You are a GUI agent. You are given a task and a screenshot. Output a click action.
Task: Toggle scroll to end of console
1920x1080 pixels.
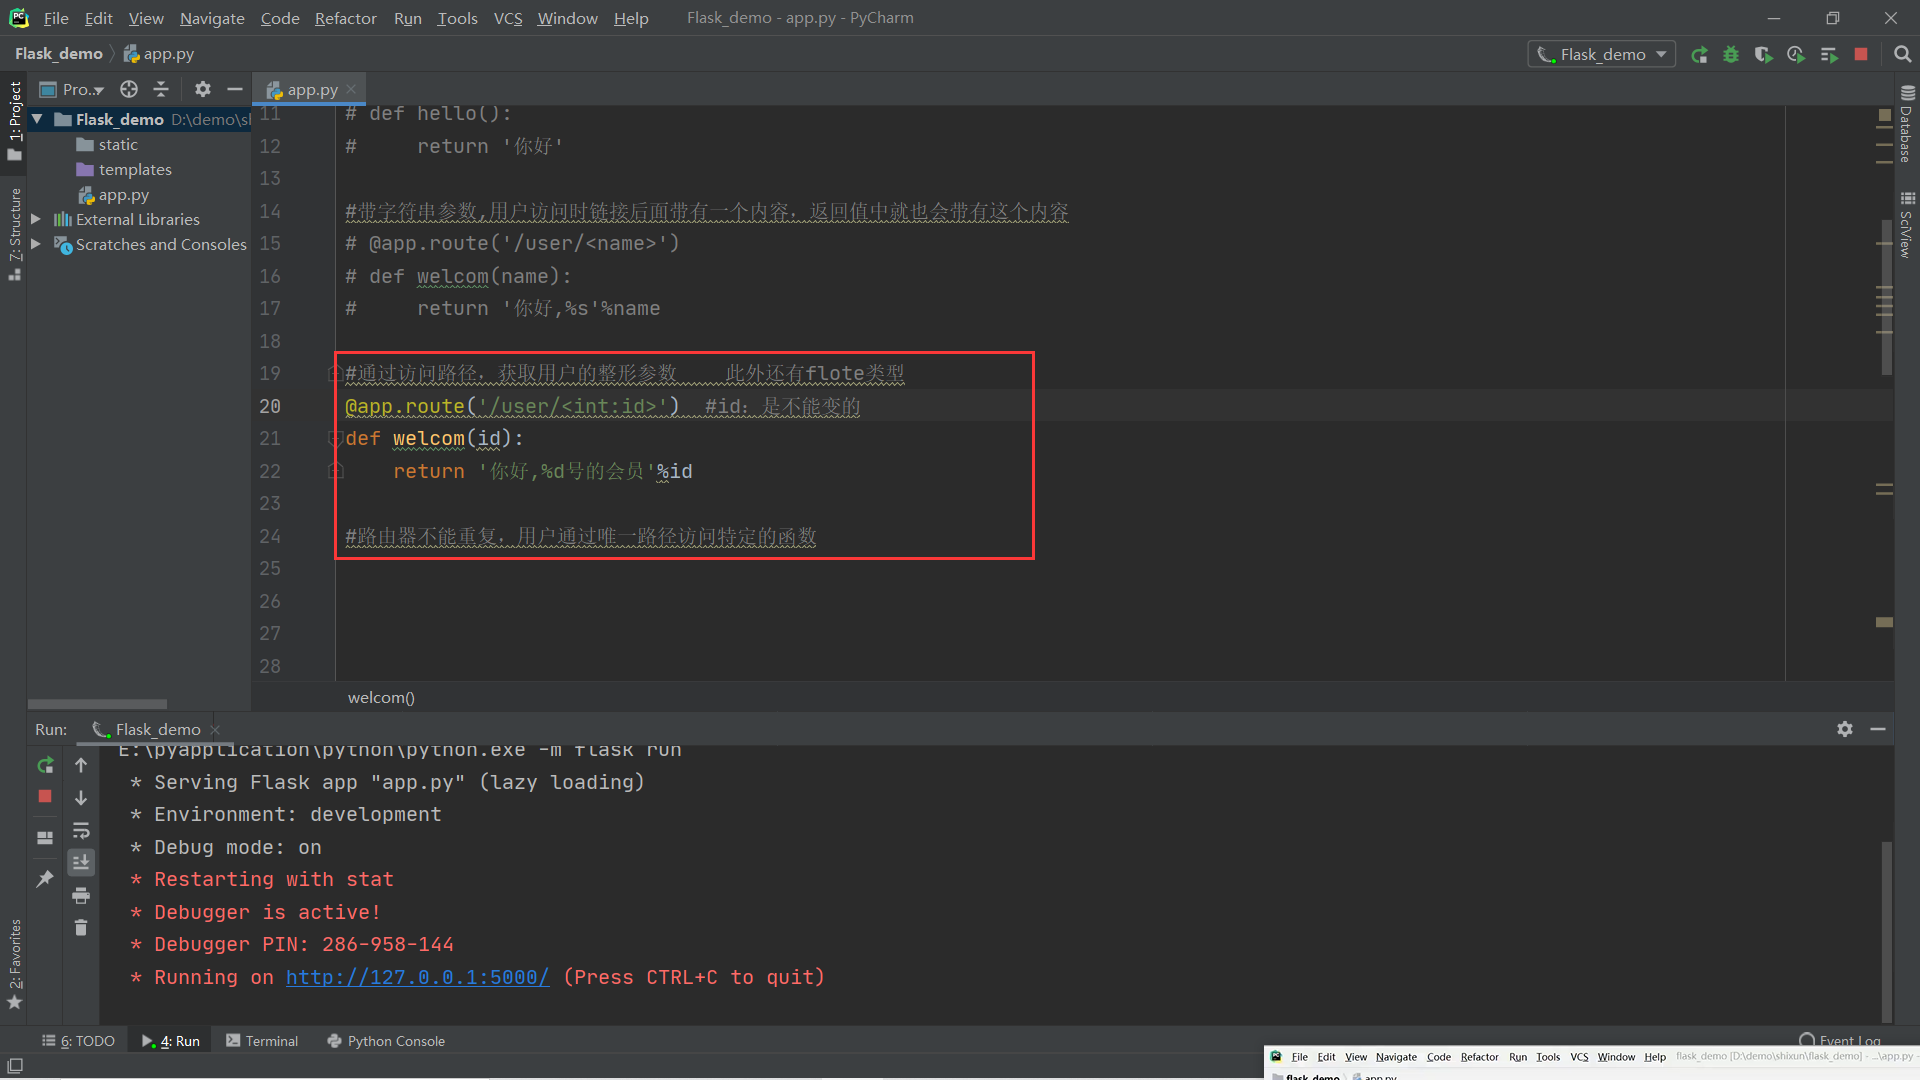click(81, 862)
